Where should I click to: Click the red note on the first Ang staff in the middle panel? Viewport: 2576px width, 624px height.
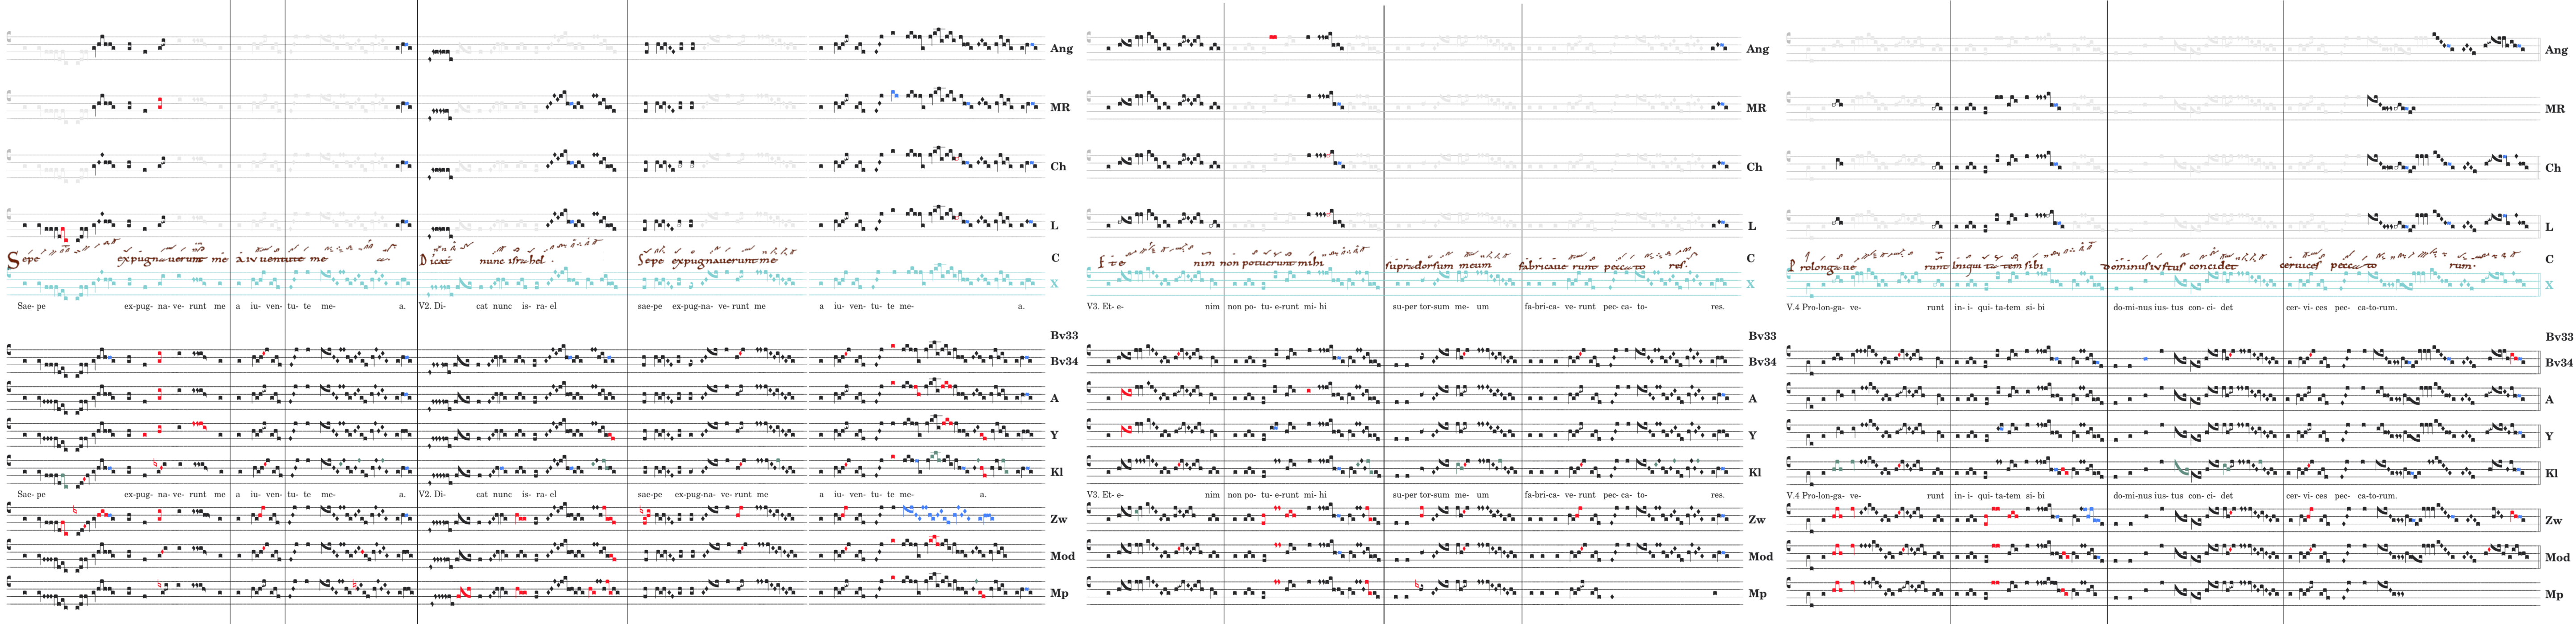[1273, 37]
